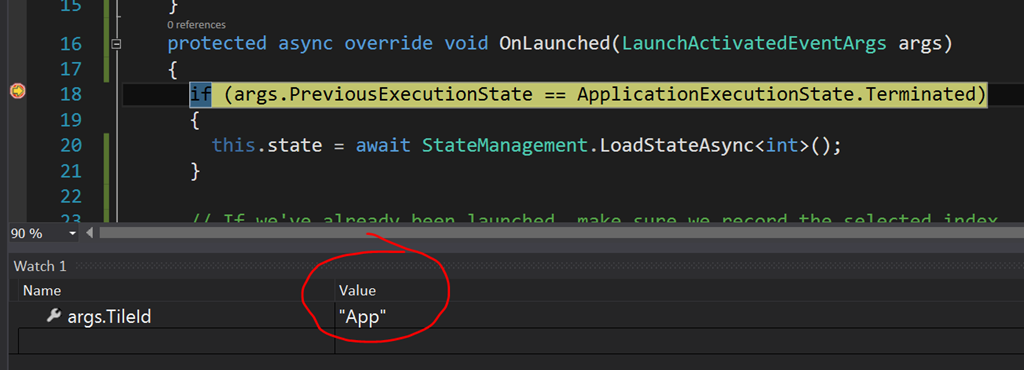The width and height of the screenshot is (1024, 370).
Task: Click the wrench icon beside args.TileId
Action: click(54, 315)
